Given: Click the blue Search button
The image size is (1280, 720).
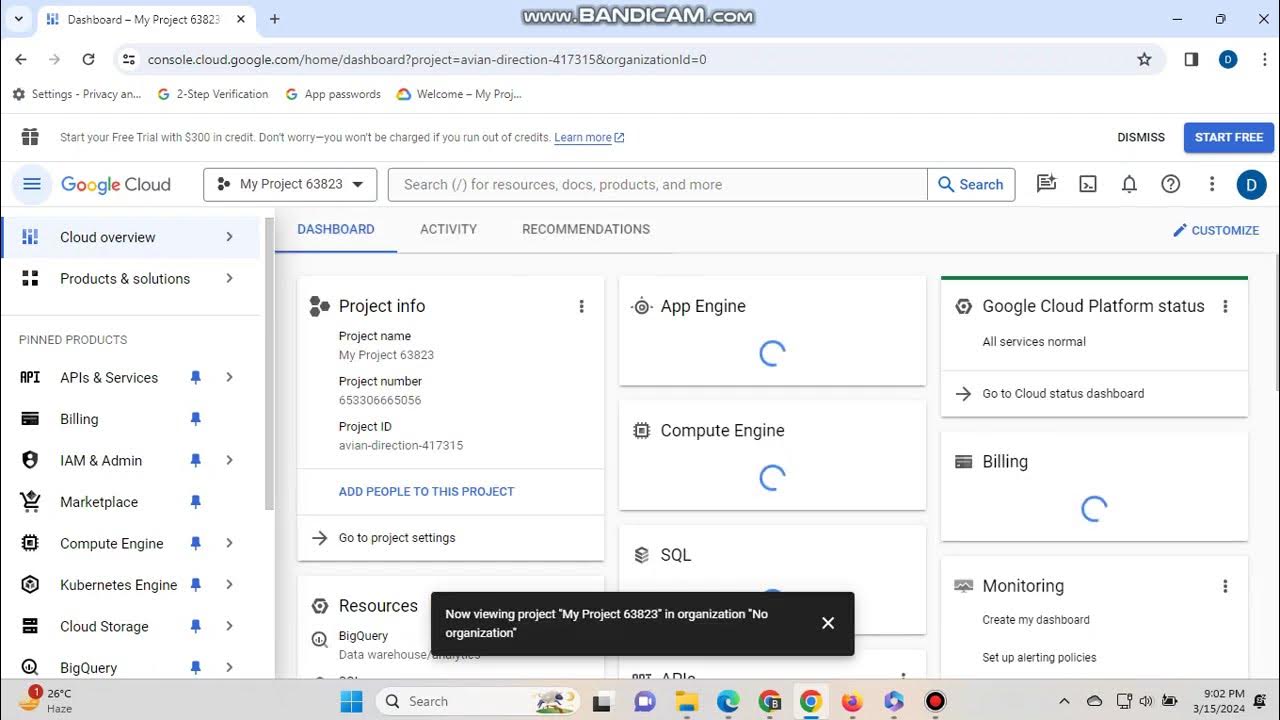Looking at the screenshot, I should 971,184.
